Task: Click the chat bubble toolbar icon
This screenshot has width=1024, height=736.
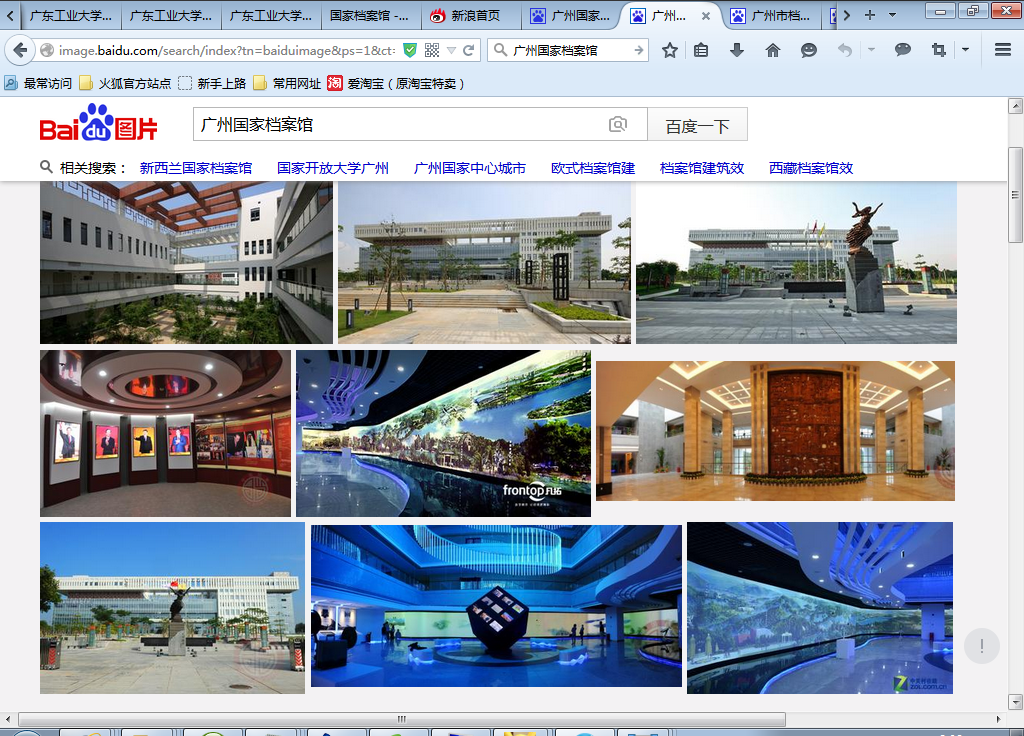Action: pyautogui.click(x=903, y=50)
